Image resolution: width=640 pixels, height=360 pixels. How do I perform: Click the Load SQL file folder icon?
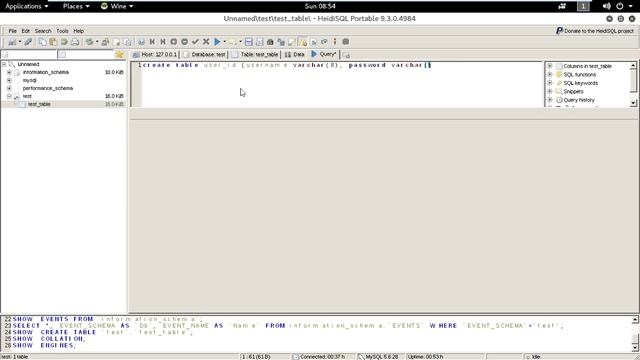point(232,42)
